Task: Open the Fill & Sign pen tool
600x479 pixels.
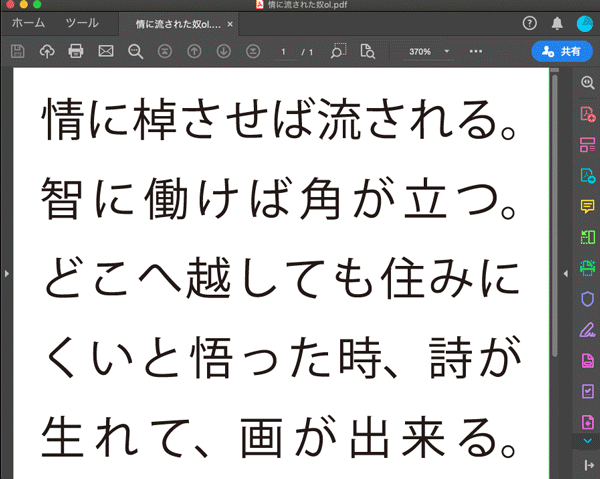Action: point(587,329)
